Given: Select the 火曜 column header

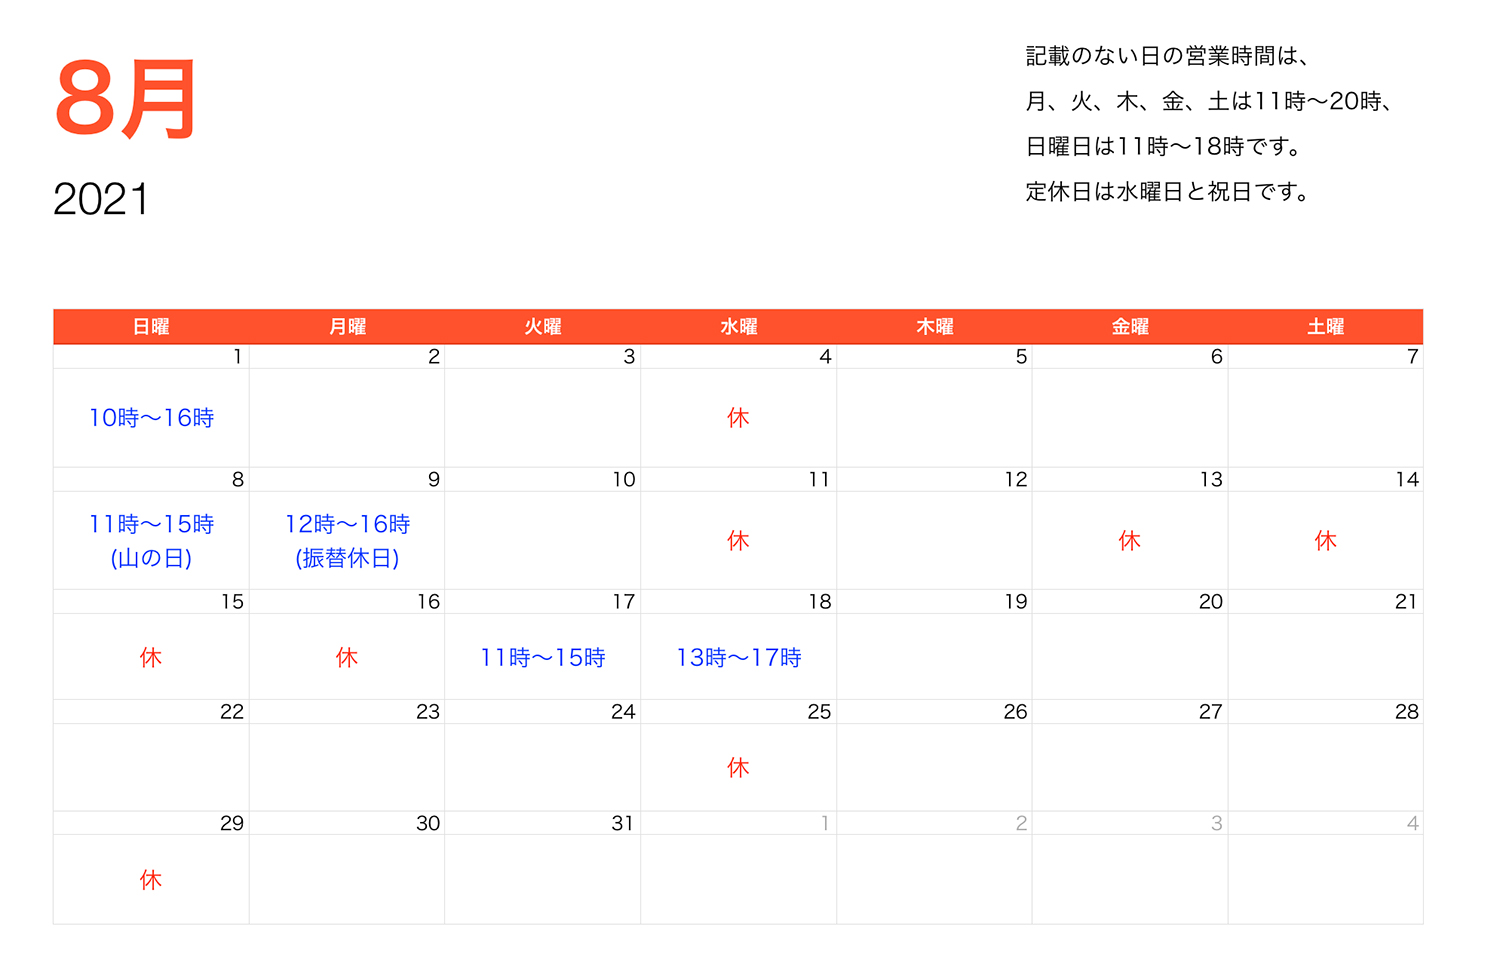Looking at the screenshot, I should point(543,326).
